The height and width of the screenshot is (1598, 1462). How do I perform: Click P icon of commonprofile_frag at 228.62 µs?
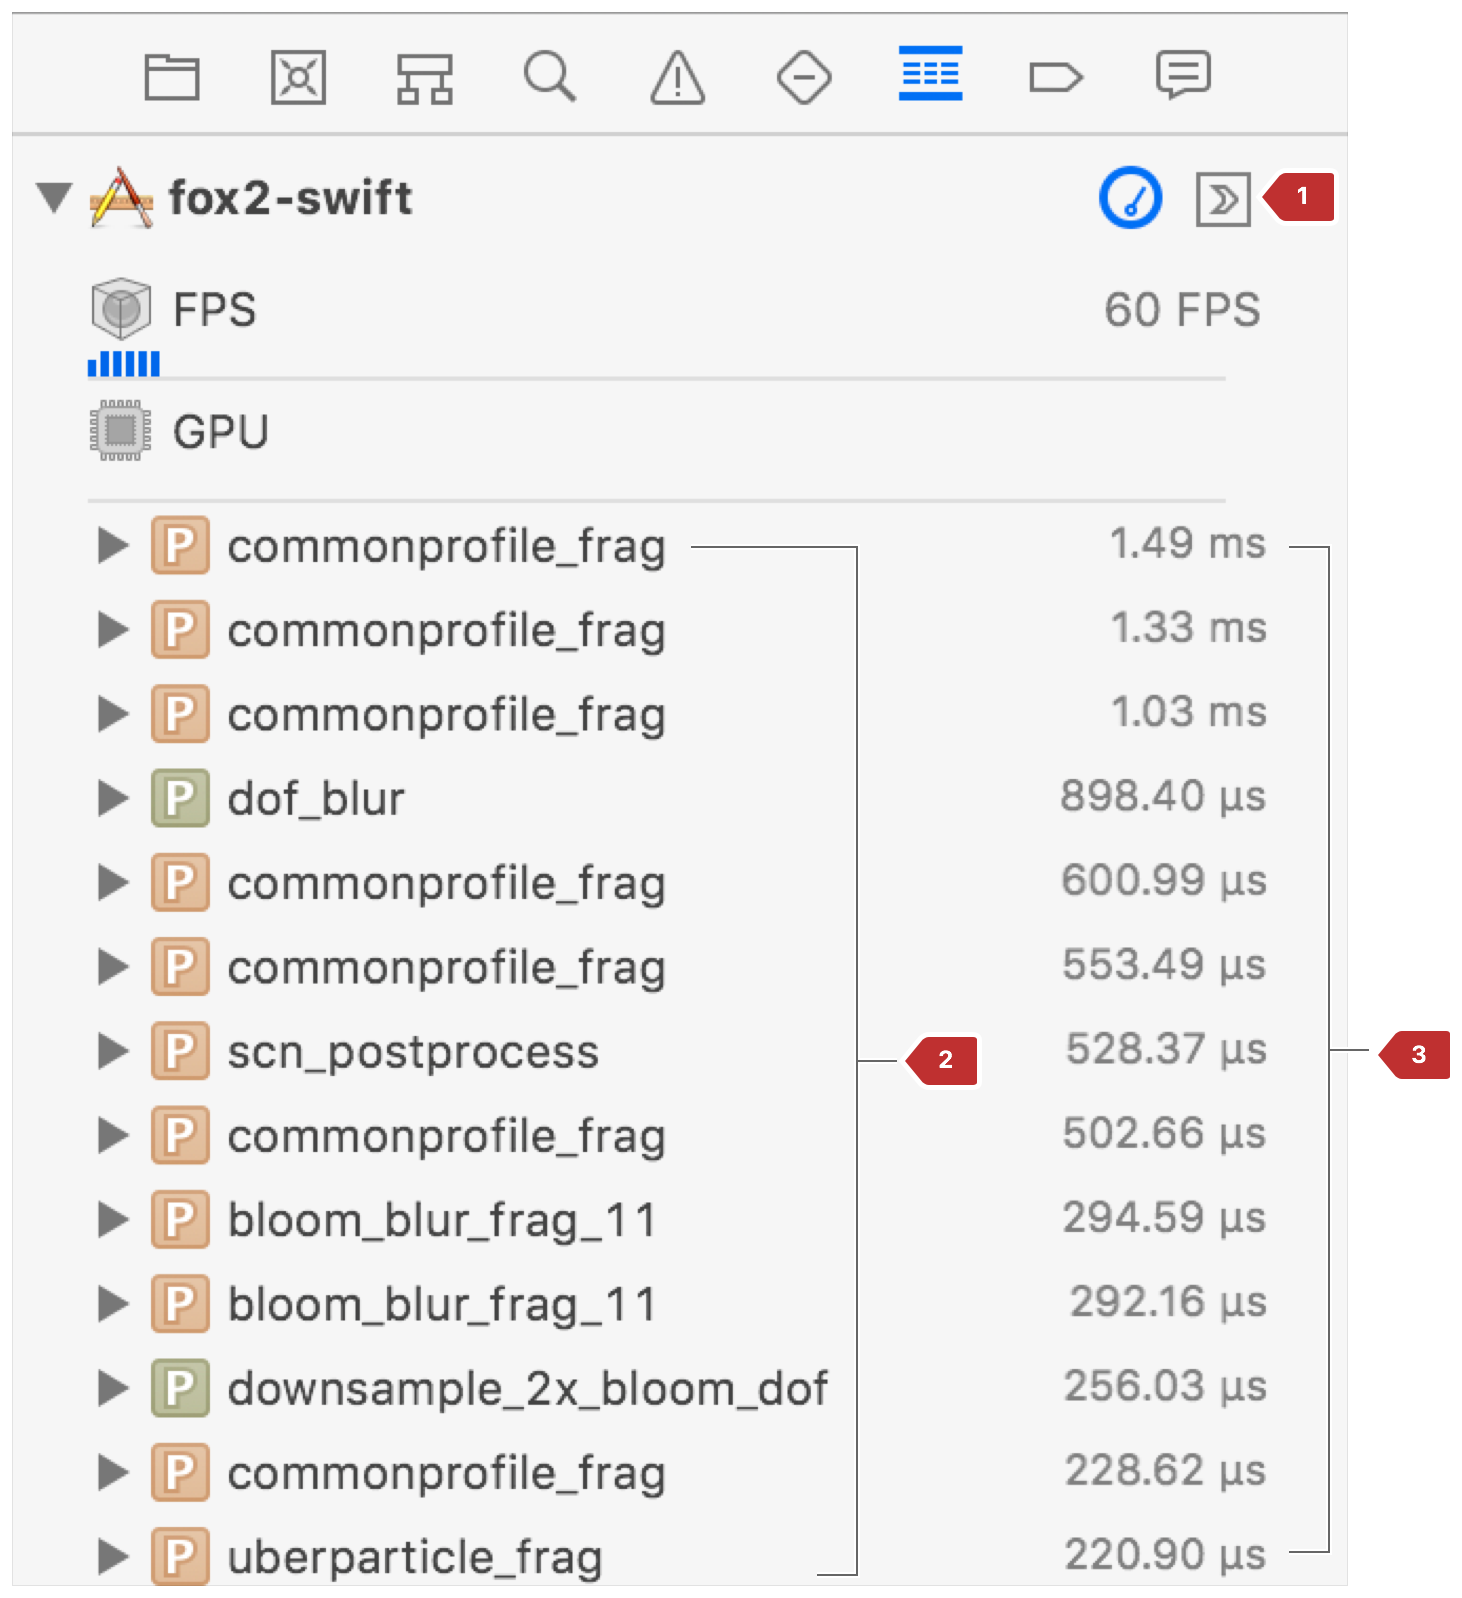click(x=180, y=1472)
